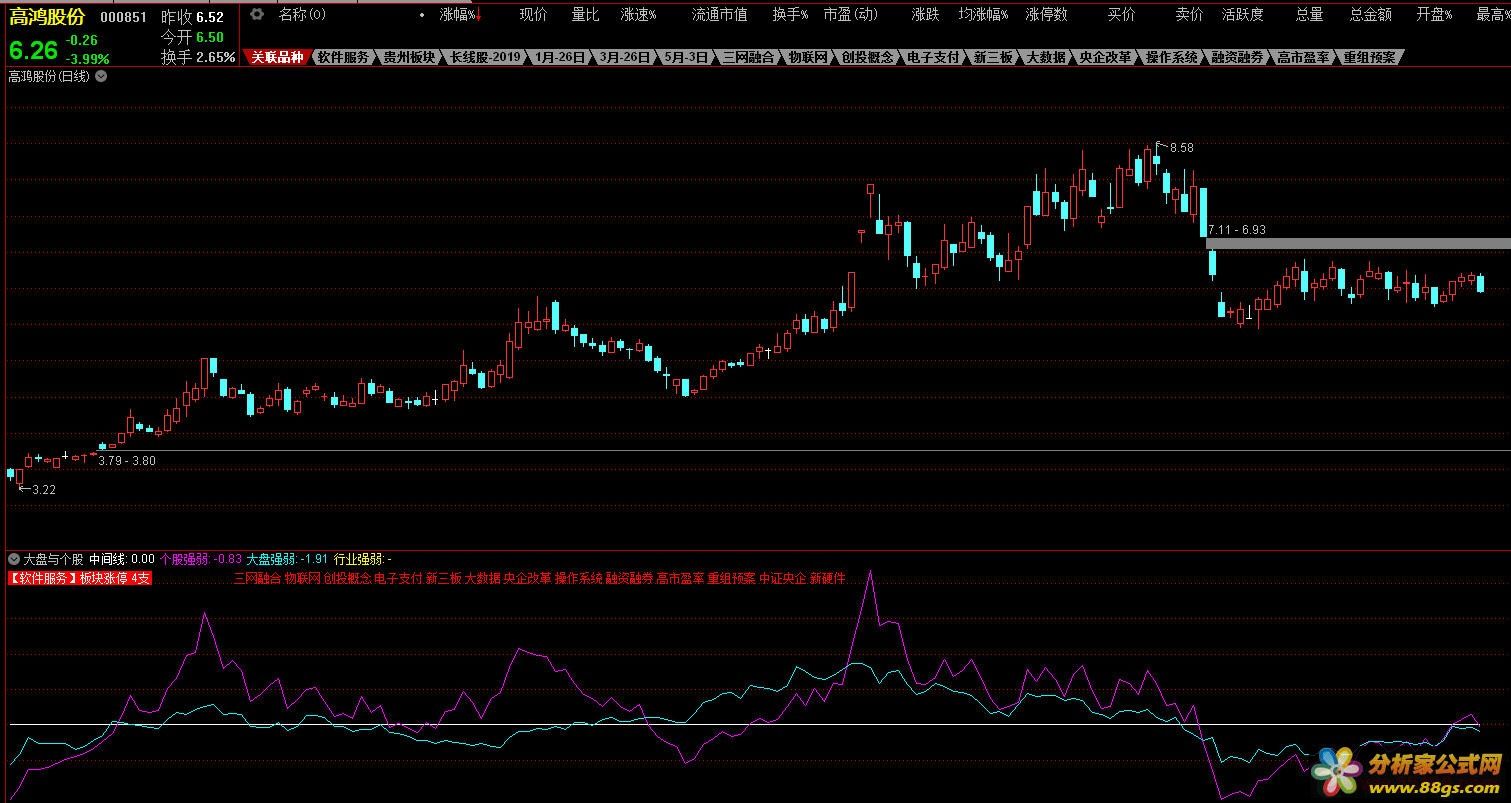Sort by the 流通市值 column header
This screenshot has width=1511, height=803.
coord(719,14)
